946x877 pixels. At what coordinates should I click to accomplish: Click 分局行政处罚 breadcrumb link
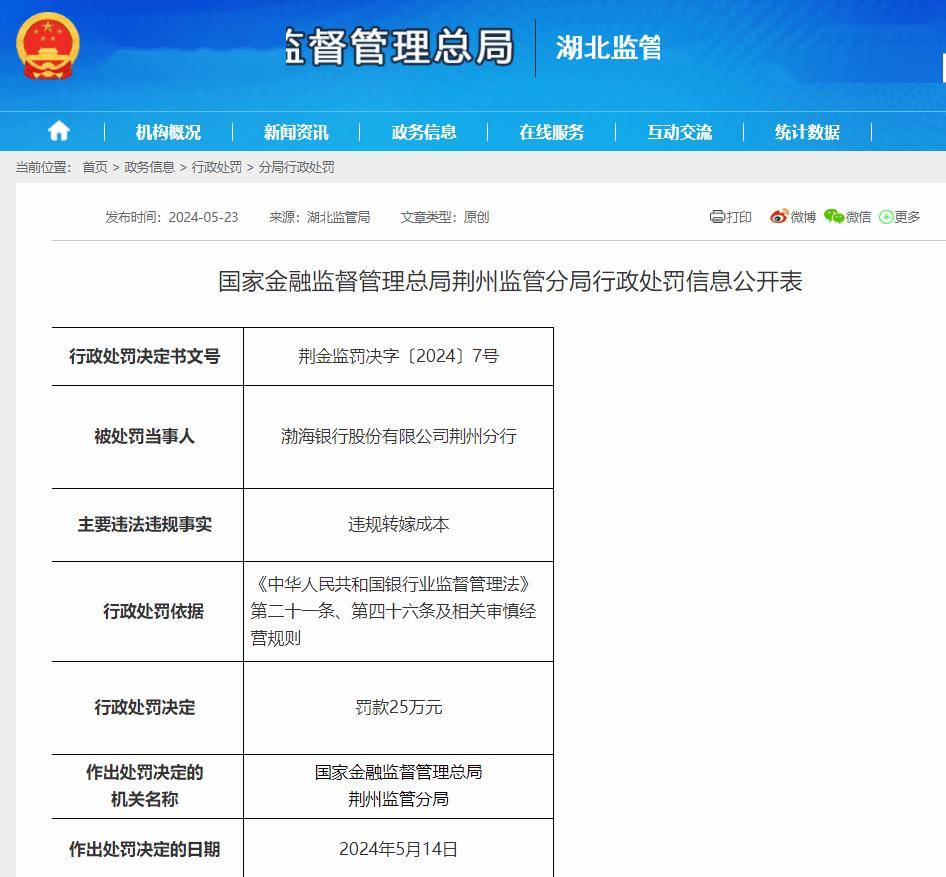296,167
